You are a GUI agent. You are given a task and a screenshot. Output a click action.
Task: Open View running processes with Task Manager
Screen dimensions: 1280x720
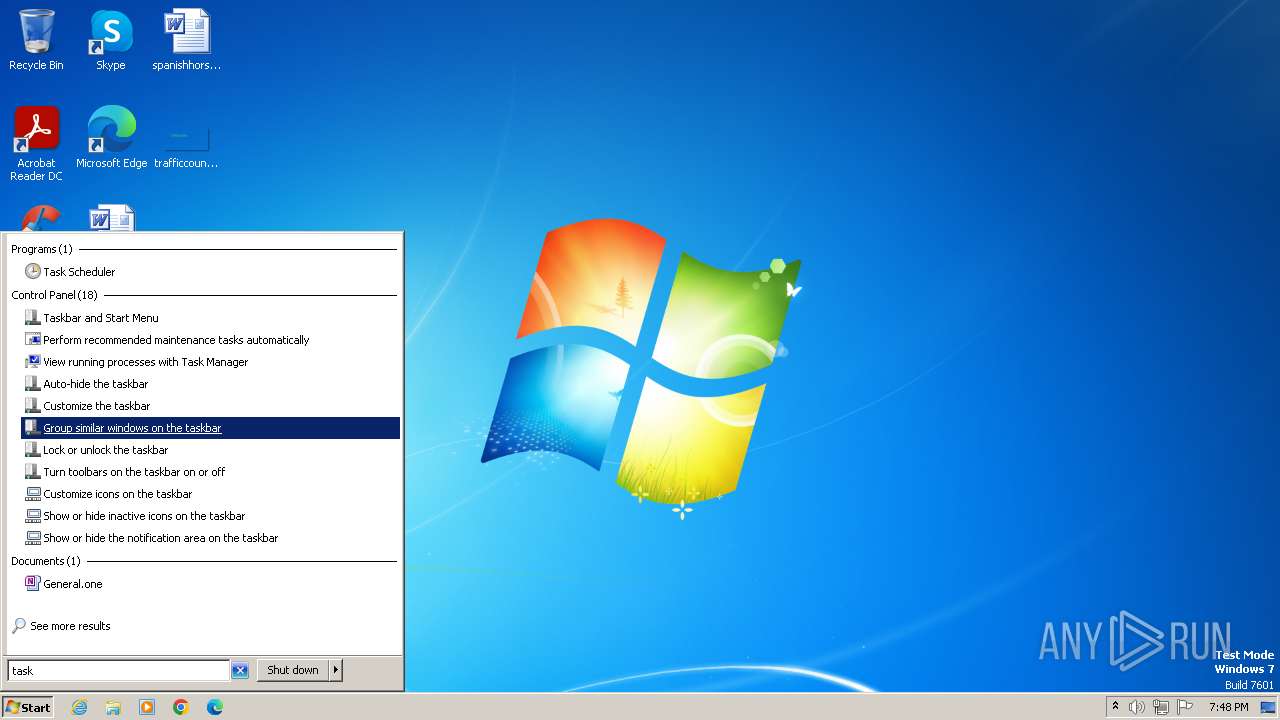(211, 362)
